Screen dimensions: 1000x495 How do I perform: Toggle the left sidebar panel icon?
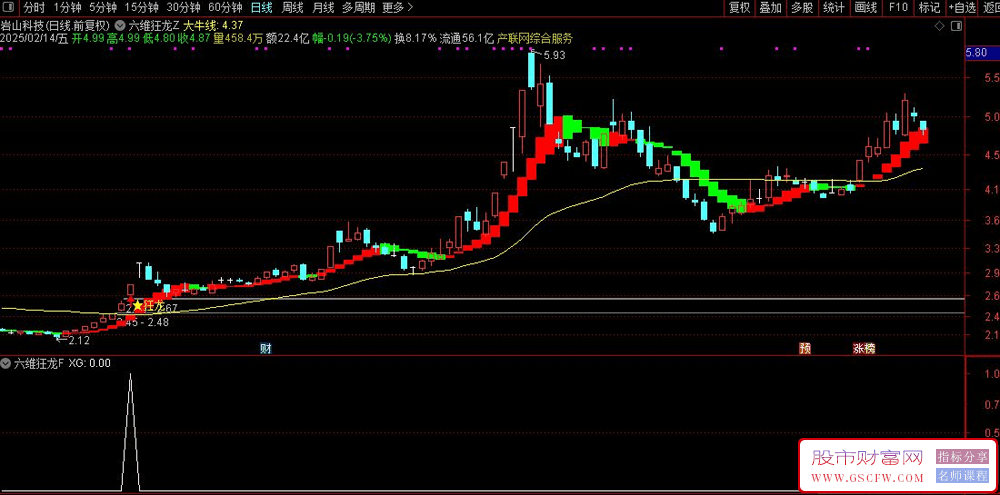click(x=8, y=8)
